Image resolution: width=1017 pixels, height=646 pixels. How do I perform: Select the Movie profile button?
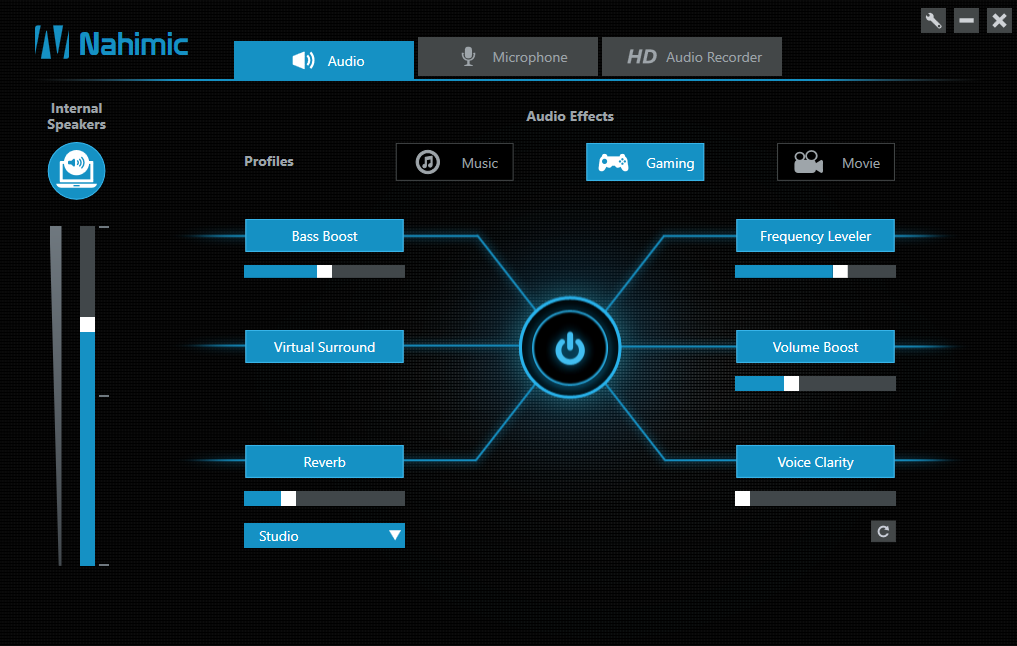[835, 162]
